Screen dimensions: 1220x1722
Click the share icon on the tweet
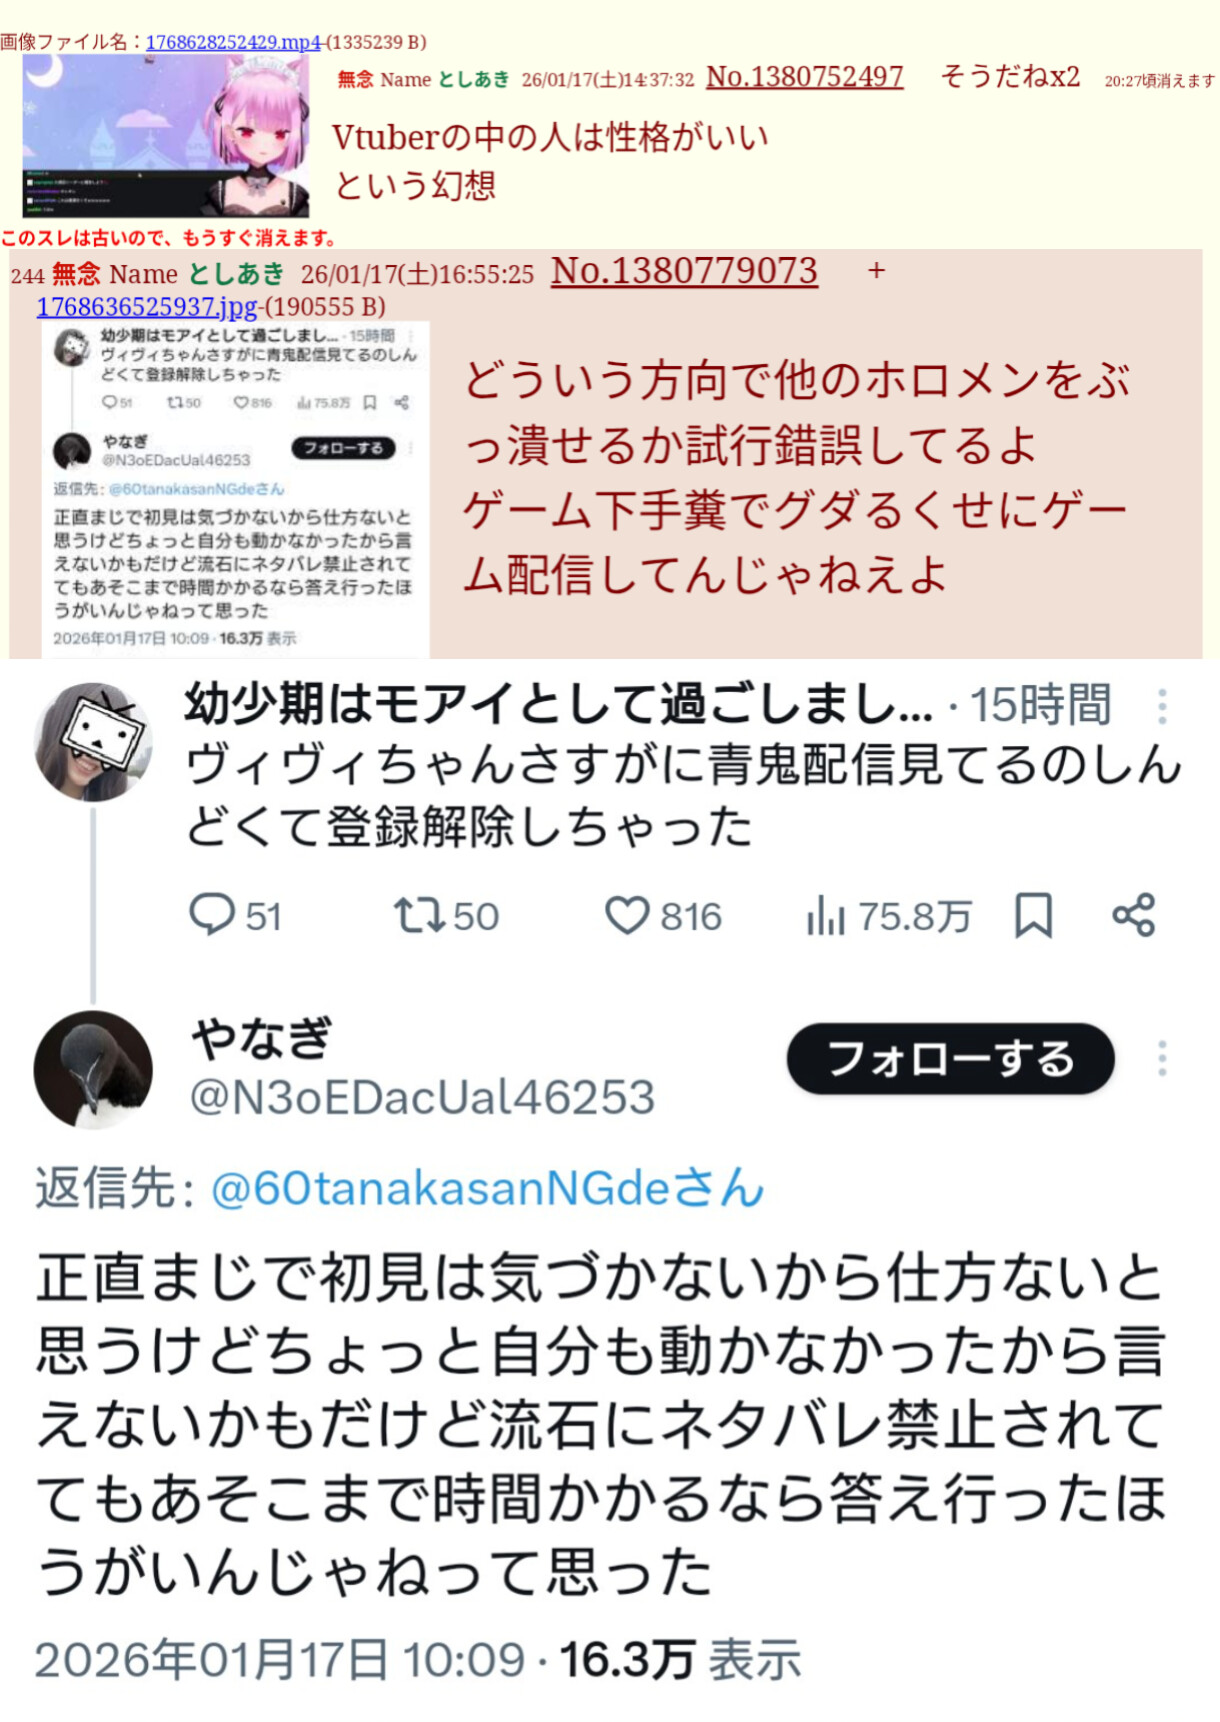(1134, 915)
